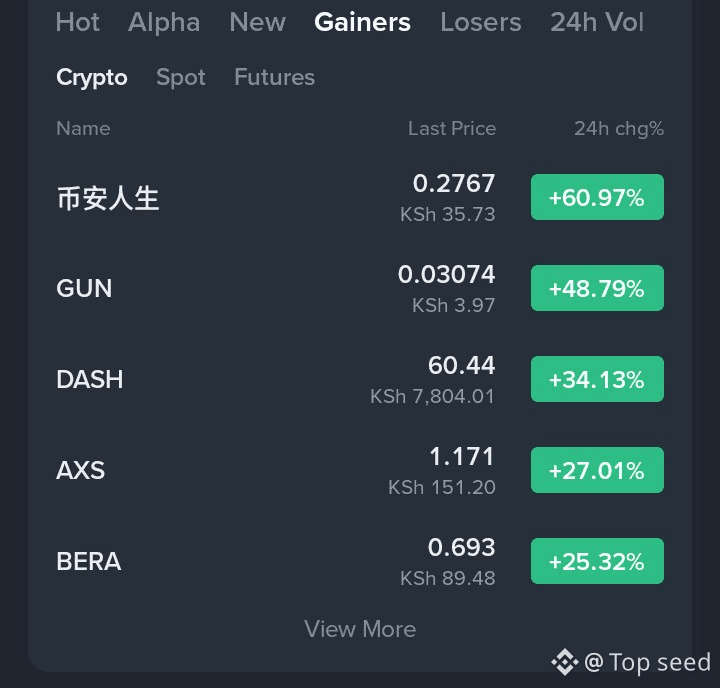Sort by the 24h chg% column
The image size is (720, 688).
[x=618, y=128]
